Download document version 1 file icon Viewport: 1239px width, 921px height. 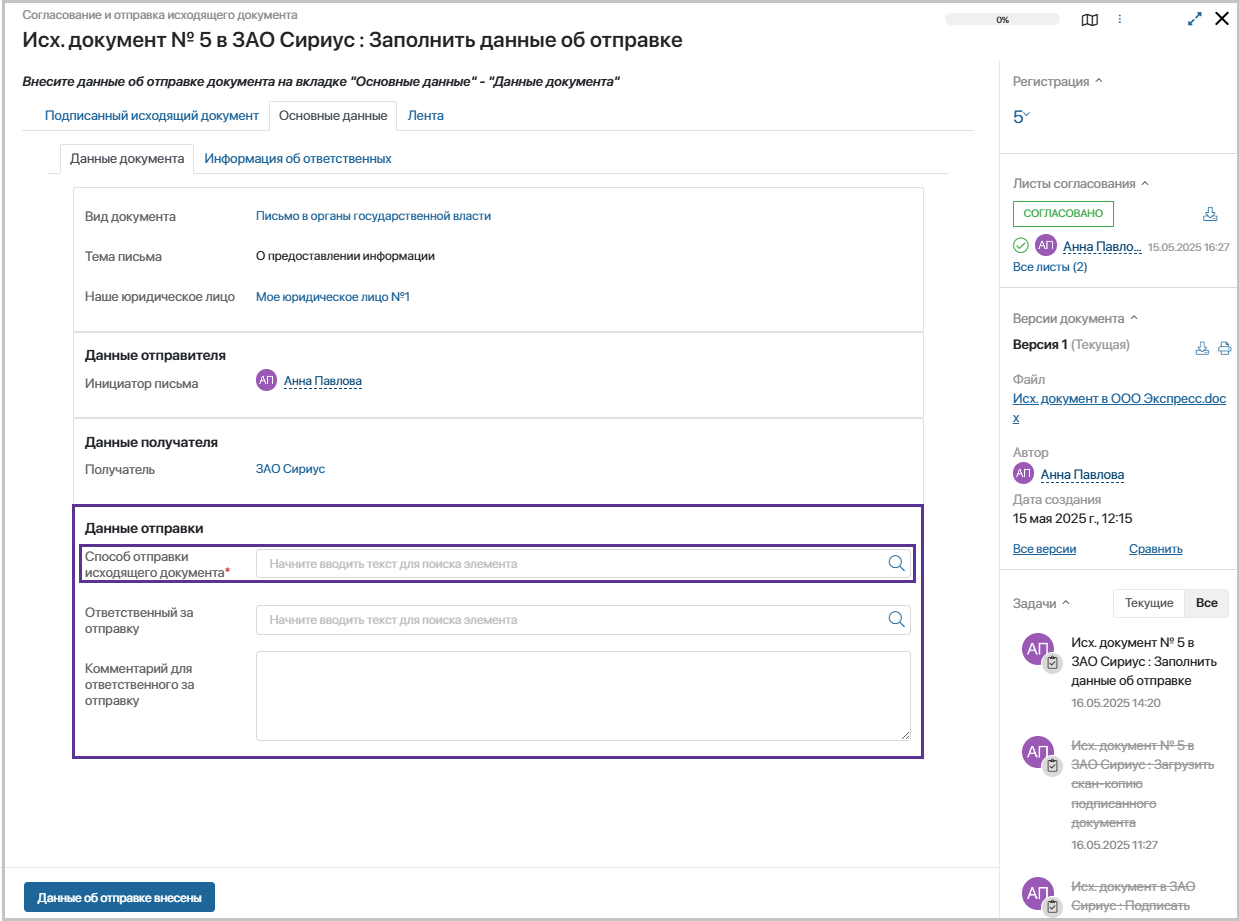click(1203, 349)
